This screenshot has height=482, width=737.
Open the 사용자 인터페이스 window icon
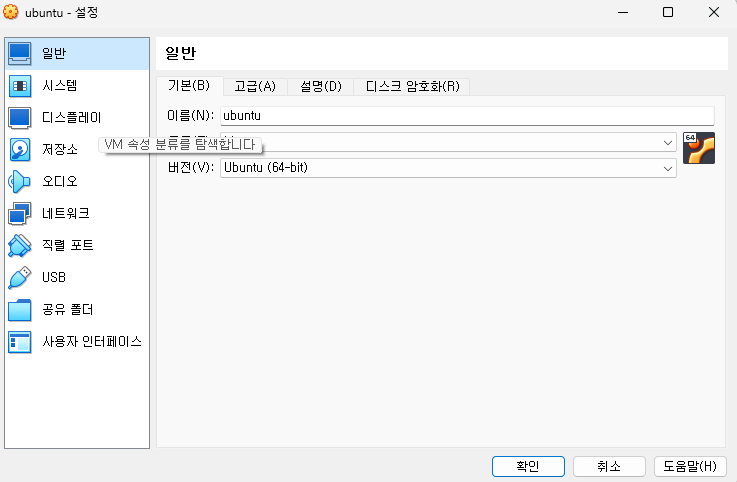pos(20,342)
